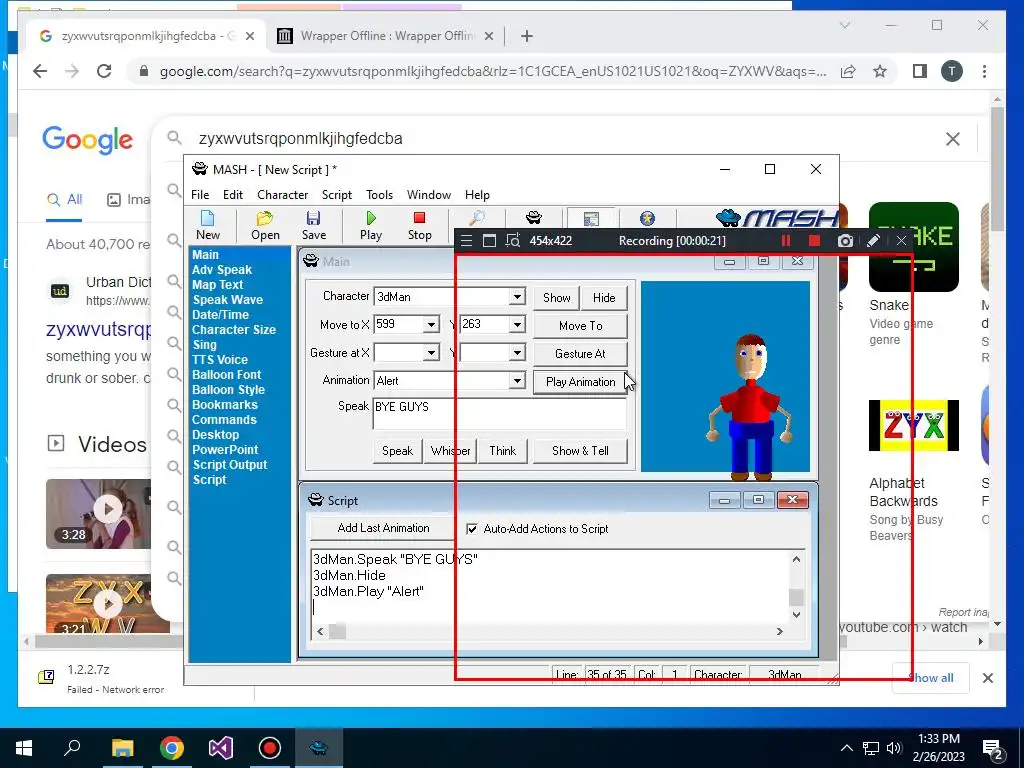
Task: Open the Window menu in MASH
Action: pyautogui.click(x=428, y=195)
